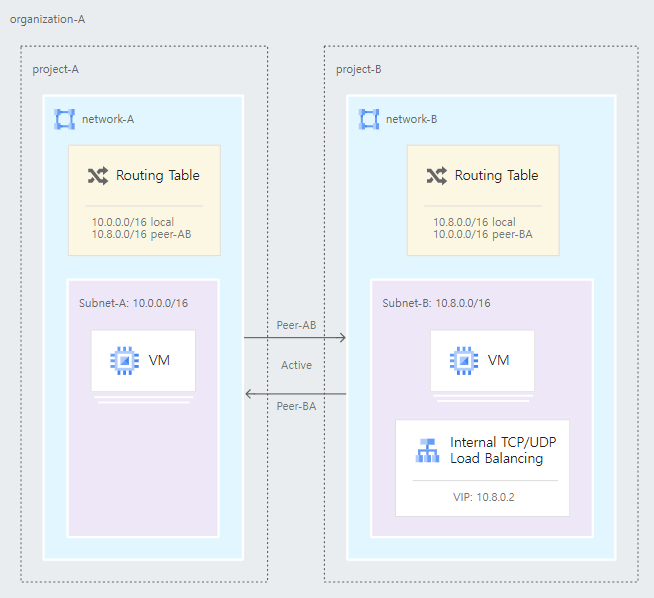Click the Active peering status label
Viewport: 654px width, 598px height.
pos(296,365)
